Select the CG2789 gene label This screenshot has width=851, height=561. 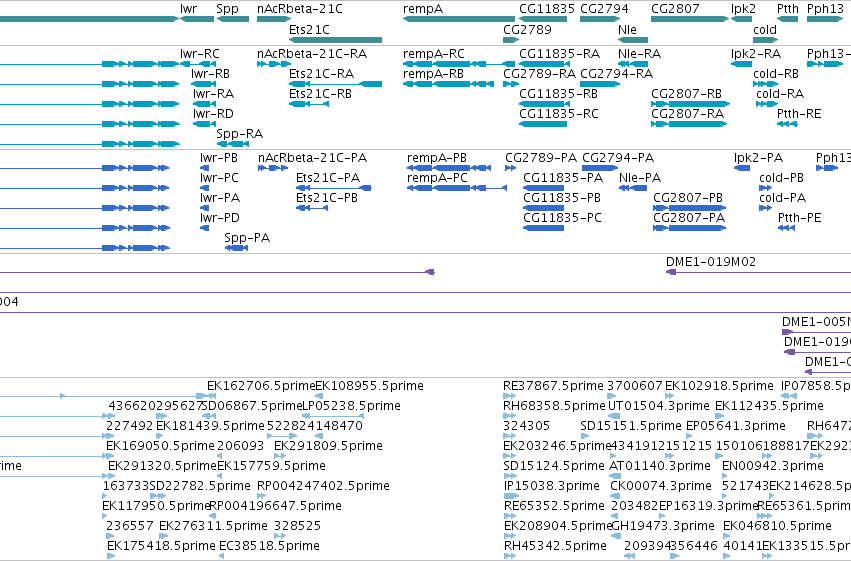point(527,29)
